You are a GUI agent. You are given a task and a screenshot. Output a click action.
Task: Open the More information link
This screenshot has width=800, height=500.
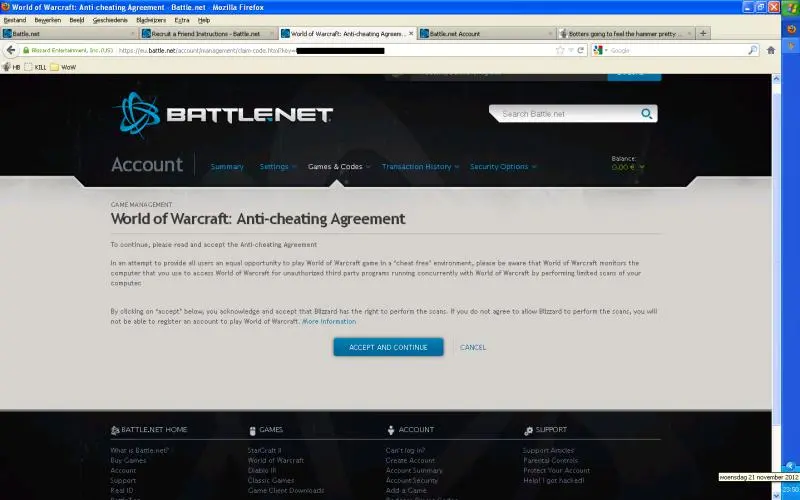pyautogui.click(x=329, y=321)
